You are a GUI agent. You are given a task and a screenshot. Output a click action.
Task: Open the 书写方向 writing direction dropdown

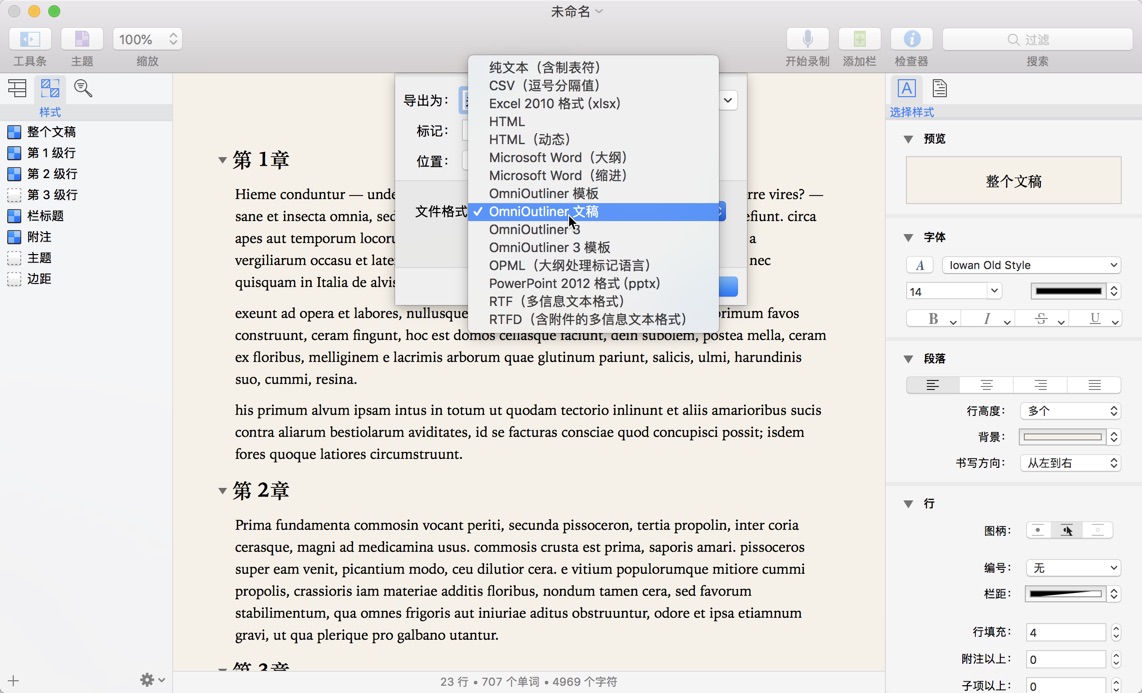(1072, 462)
